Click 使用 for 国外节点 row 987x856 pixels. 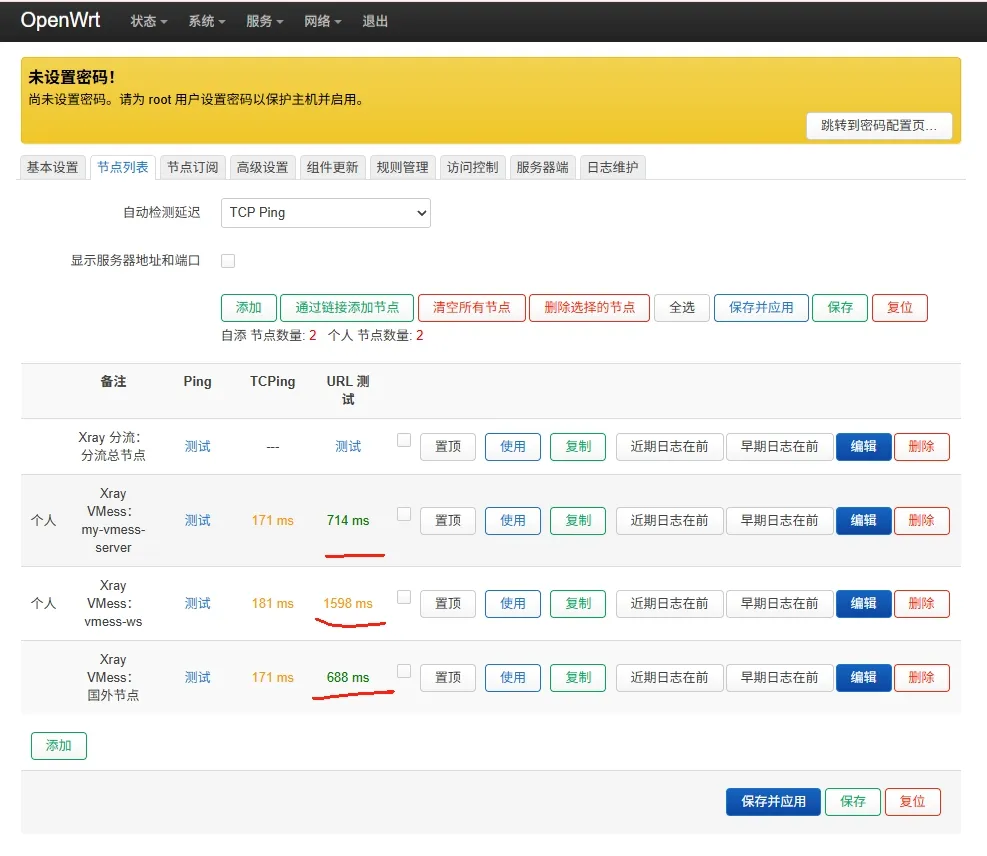pyautogui.click(x=512, y=678)
